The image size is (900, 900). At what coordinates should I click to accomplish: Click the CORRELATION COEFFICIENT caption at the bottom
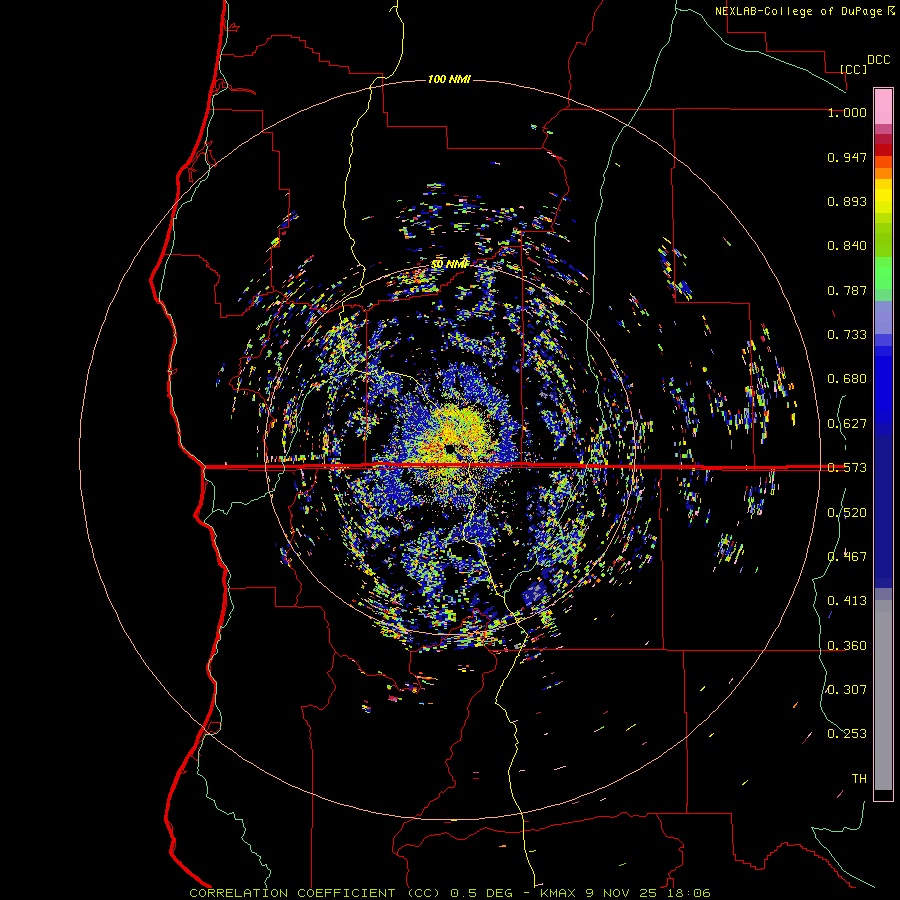450,893
